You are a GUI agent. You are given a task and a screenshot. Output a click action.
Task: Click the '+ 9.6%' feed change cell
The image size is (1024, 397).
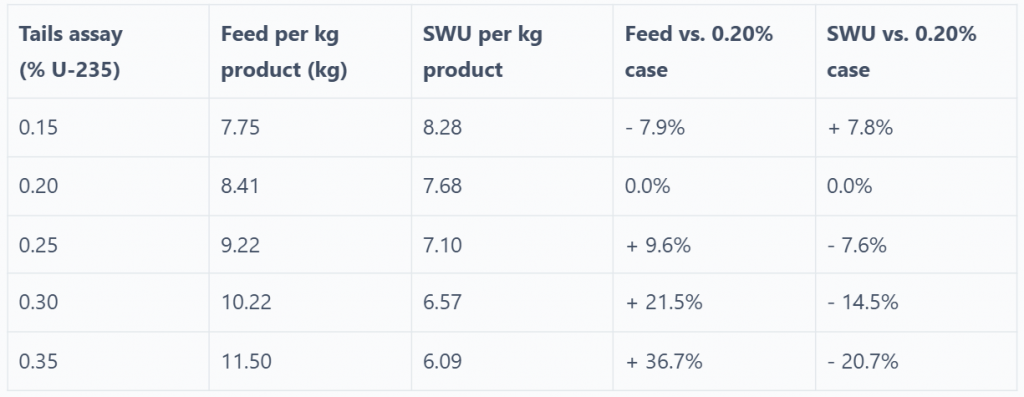pyautogui.click(x=714, y=244)
